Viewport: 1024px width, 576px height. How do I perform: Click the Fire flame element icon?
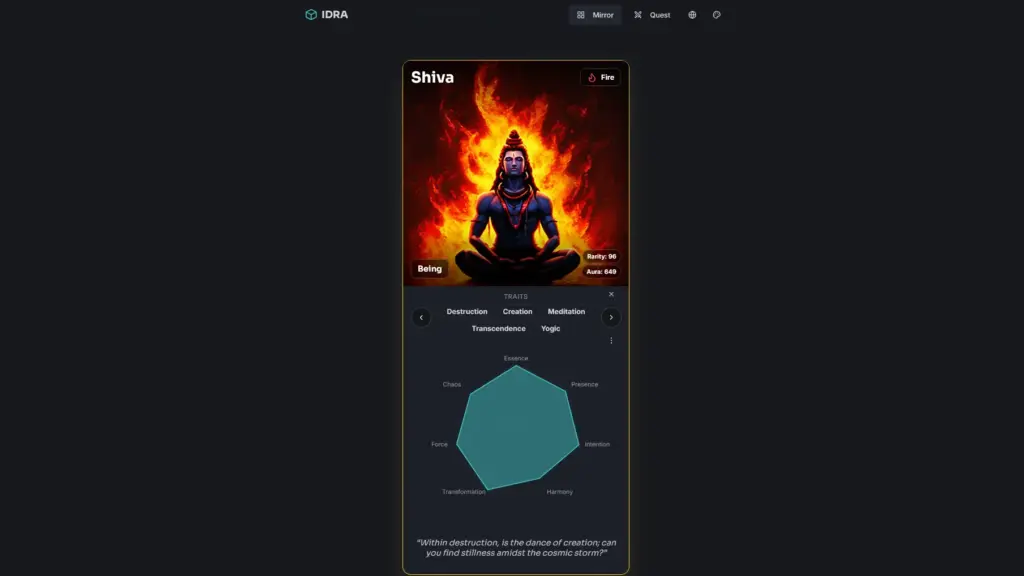592,77
